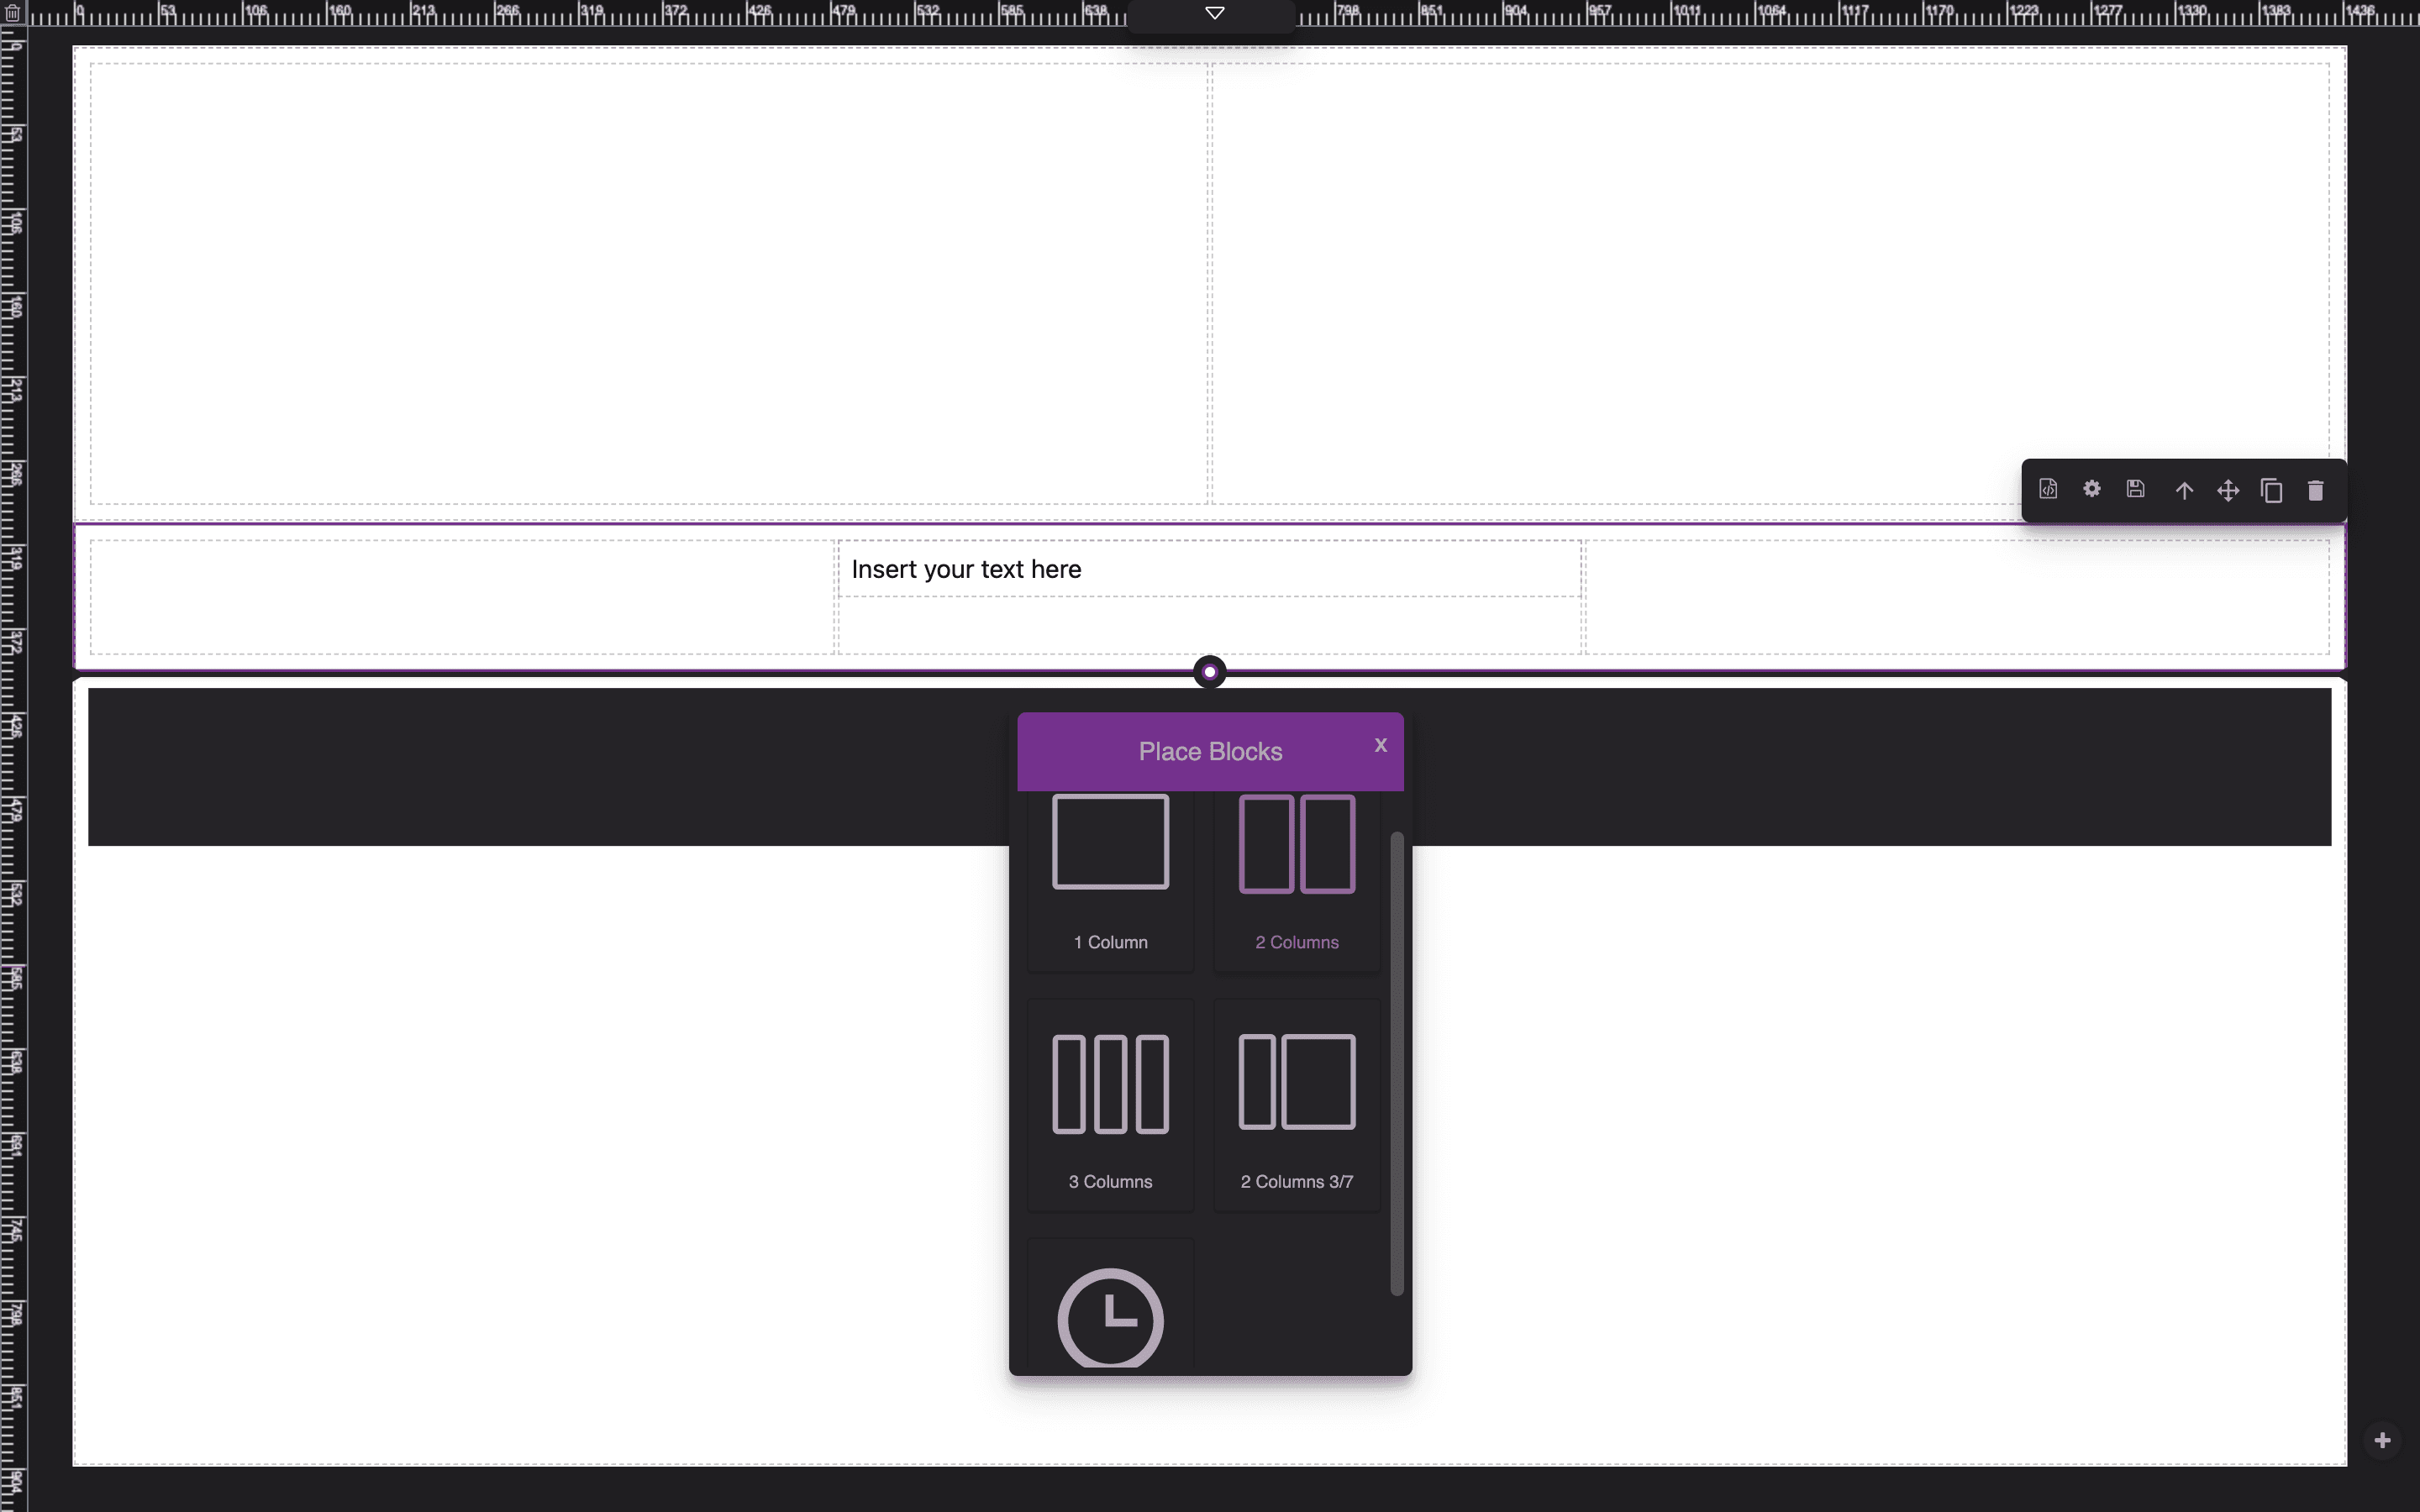The image size is (2420, 1512).
Task: Click the fullscreen/expand icon in toolbar
Action: coord(2227,490)
